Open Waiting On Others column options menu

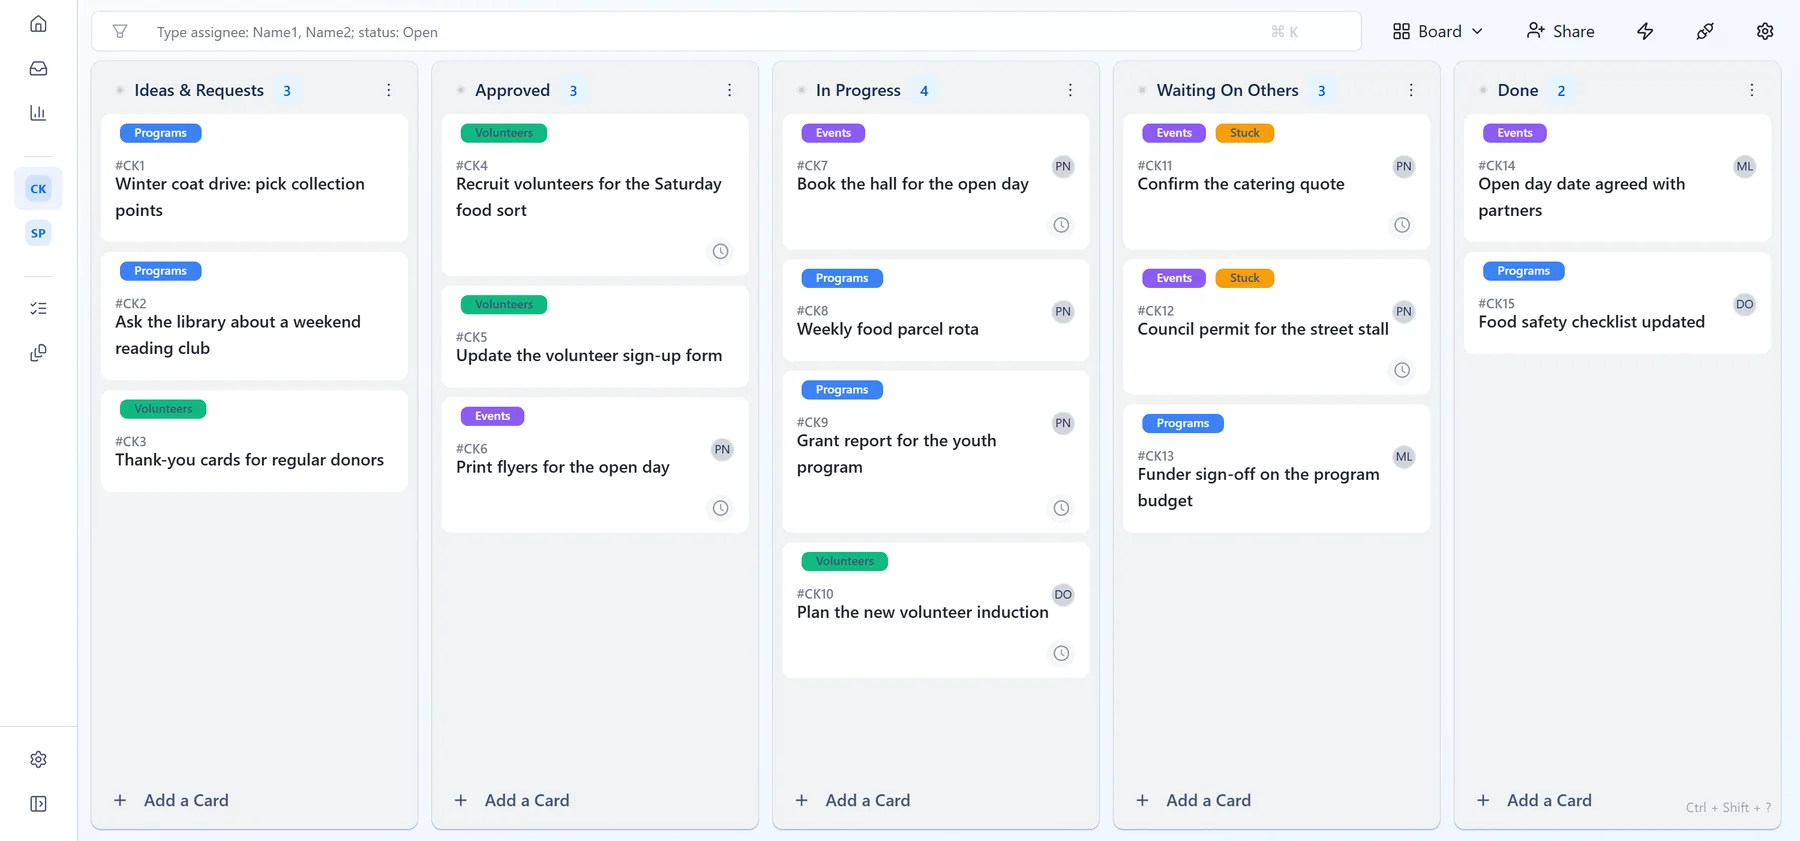click(1411, 90)
